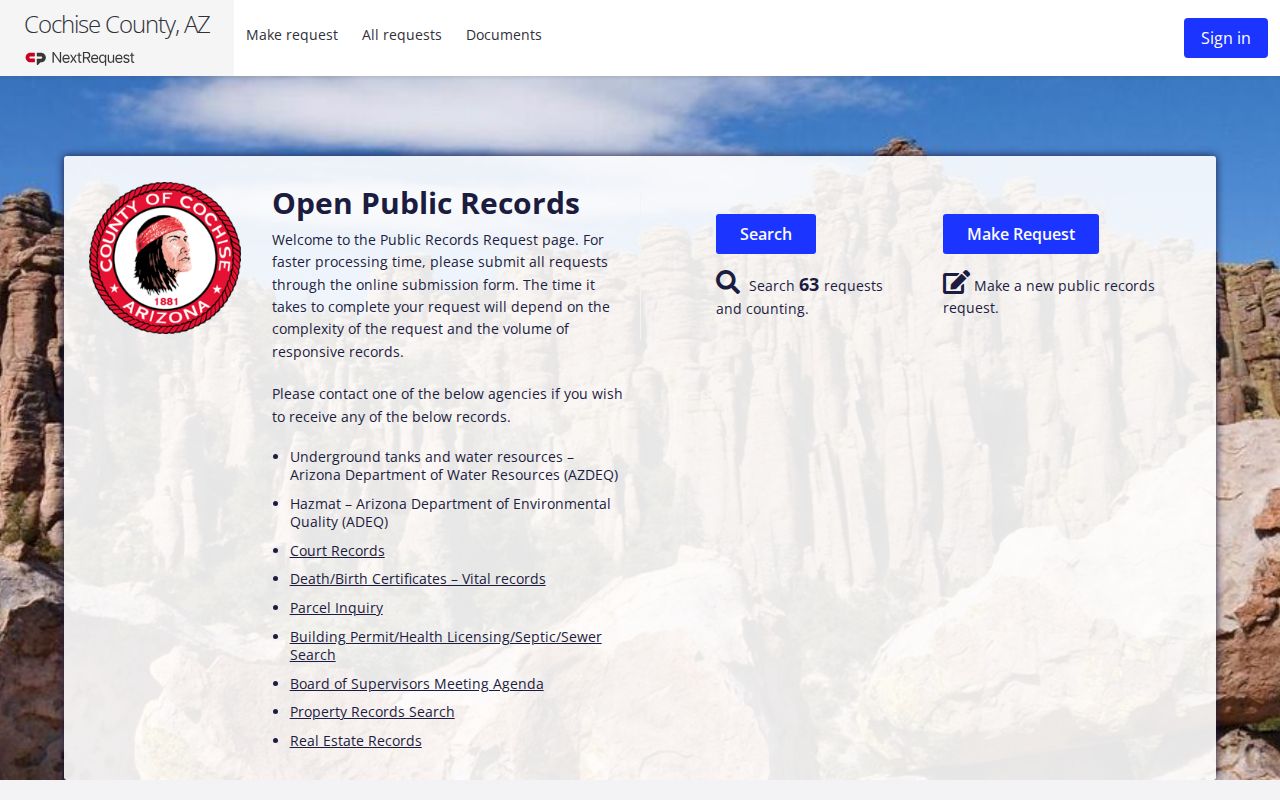Click the 'Make a new public records request' text
The height and width of the screenshot is (800, 1280).
(x=1049, y=296)
